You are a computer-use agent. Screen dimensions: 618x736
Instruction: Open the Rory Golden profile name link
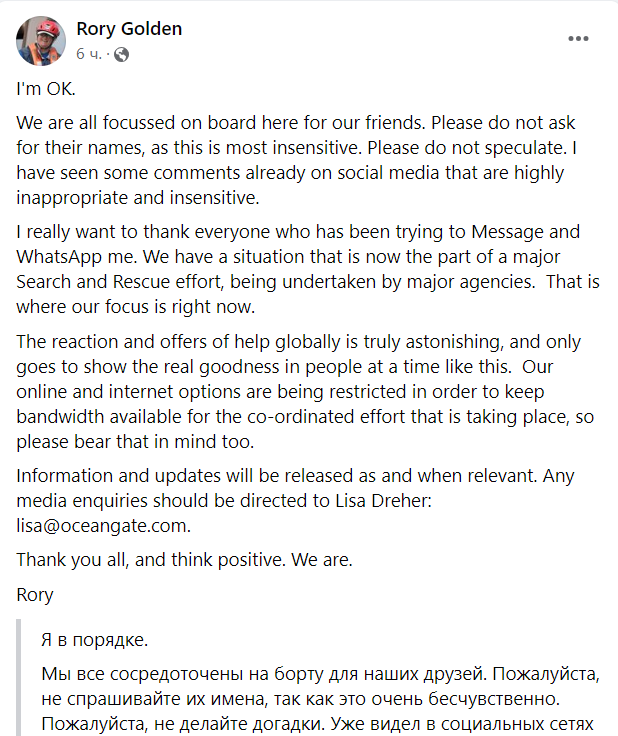129,29
